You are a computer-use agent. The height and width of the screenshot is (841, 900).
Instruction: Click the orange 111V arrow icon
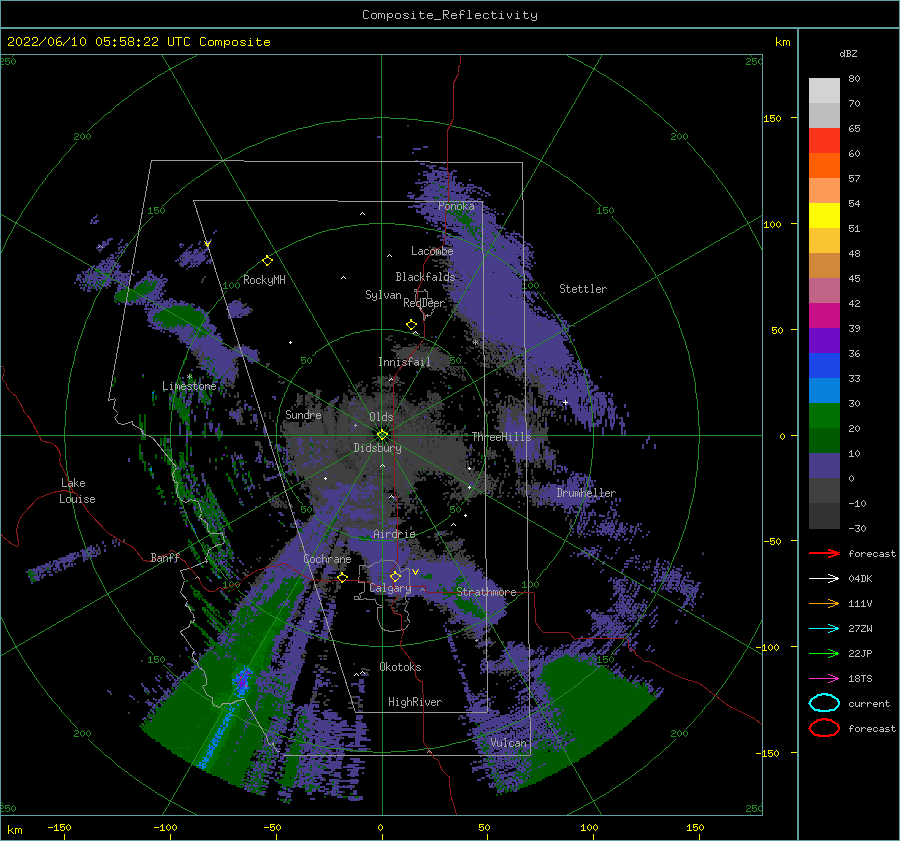pos(824,603)
